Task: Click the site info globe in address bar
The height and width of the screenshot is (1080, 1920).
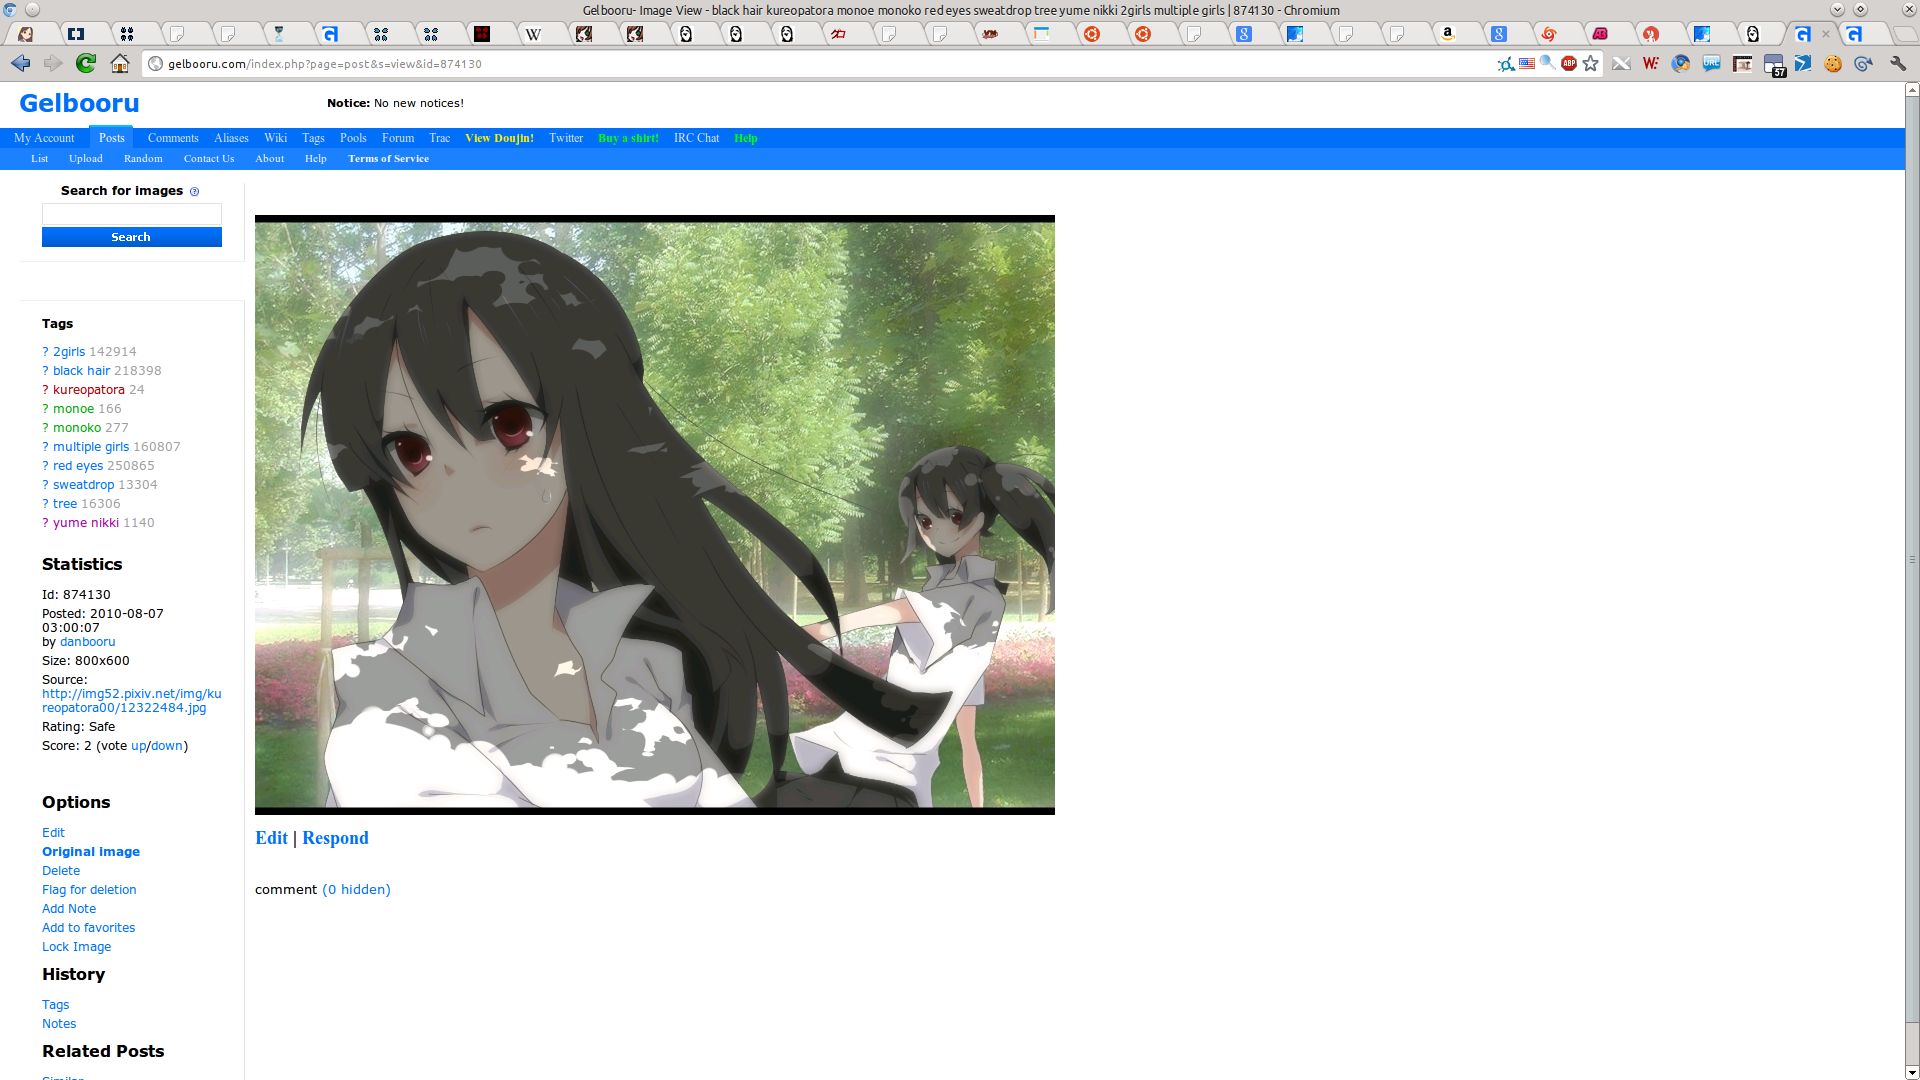Action: pos(155,63)
